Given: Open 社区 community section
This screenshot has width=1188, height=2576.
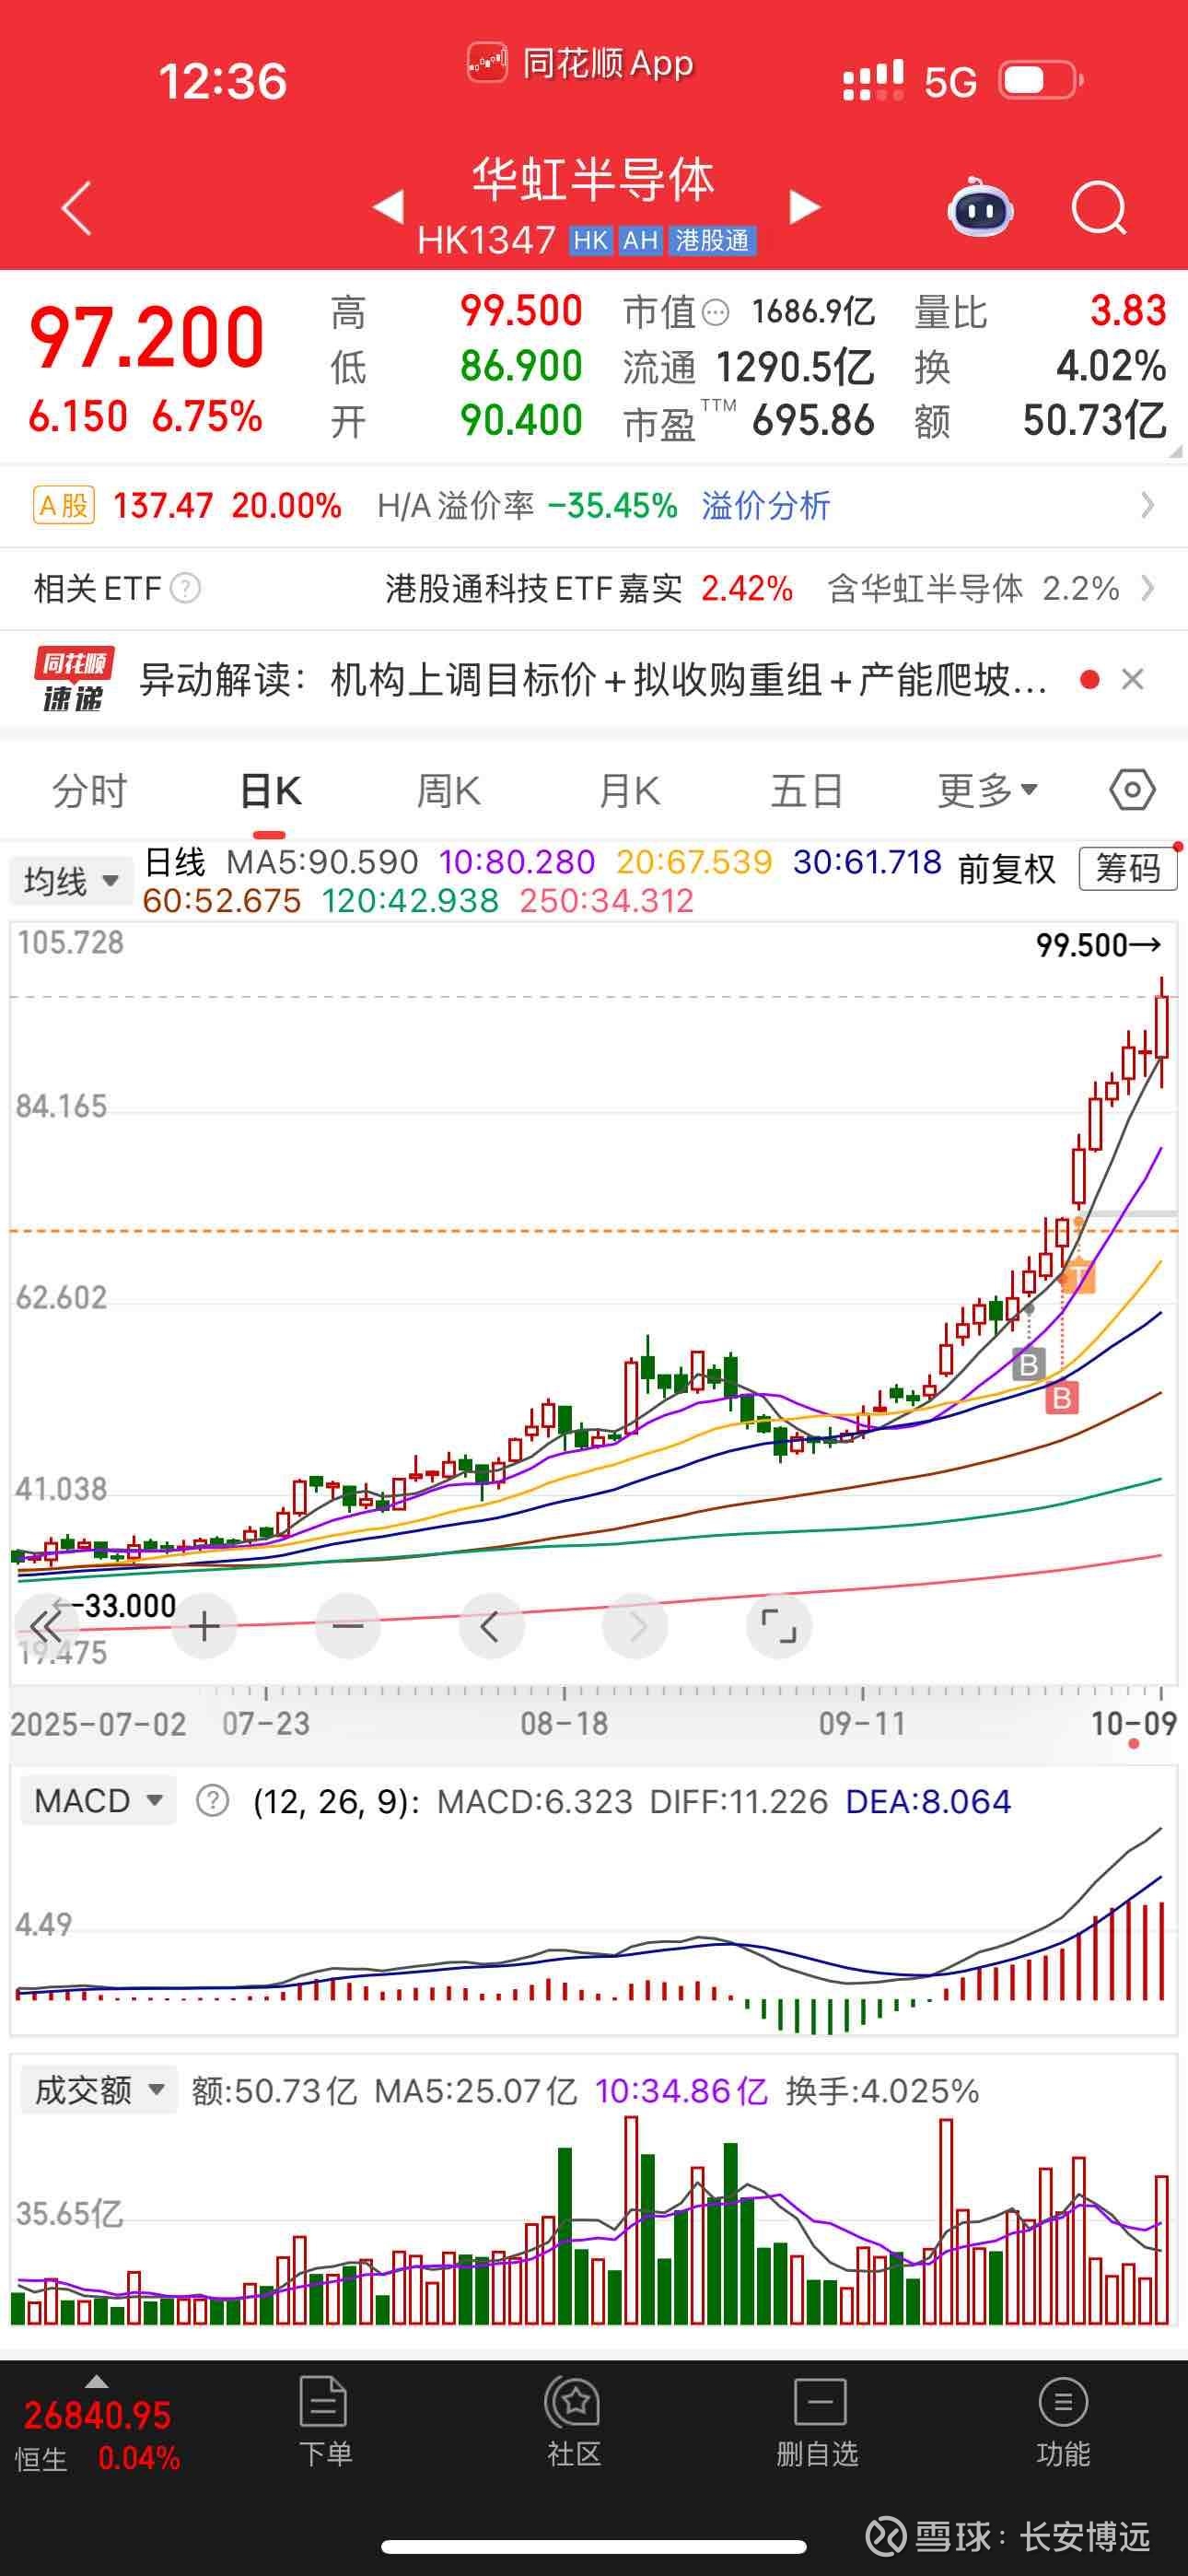Looking at the screenshot, I should pos(573,2423).
